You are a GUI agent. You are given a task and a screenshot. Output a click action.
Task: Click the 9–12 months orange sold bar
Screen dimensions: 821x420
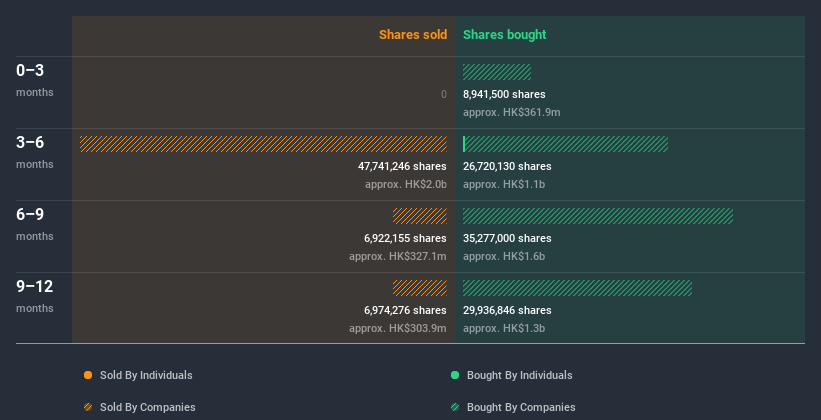(x=420, y=288)
